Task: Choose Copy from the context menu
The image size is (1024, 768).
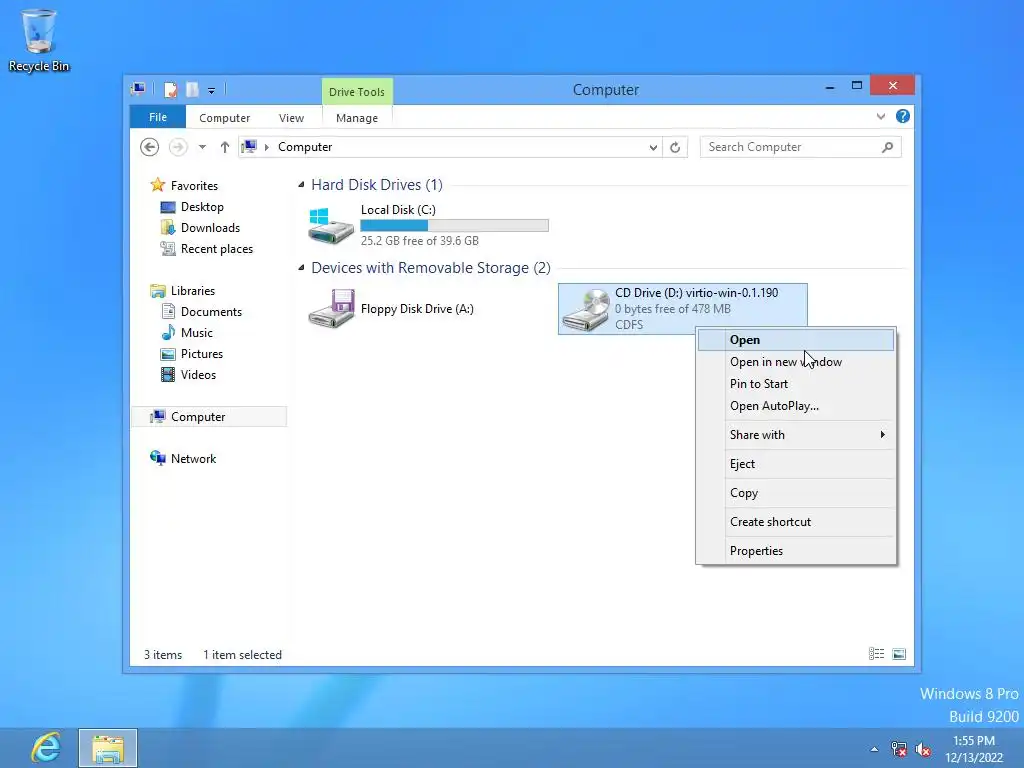Action: (x=795, y=493)
